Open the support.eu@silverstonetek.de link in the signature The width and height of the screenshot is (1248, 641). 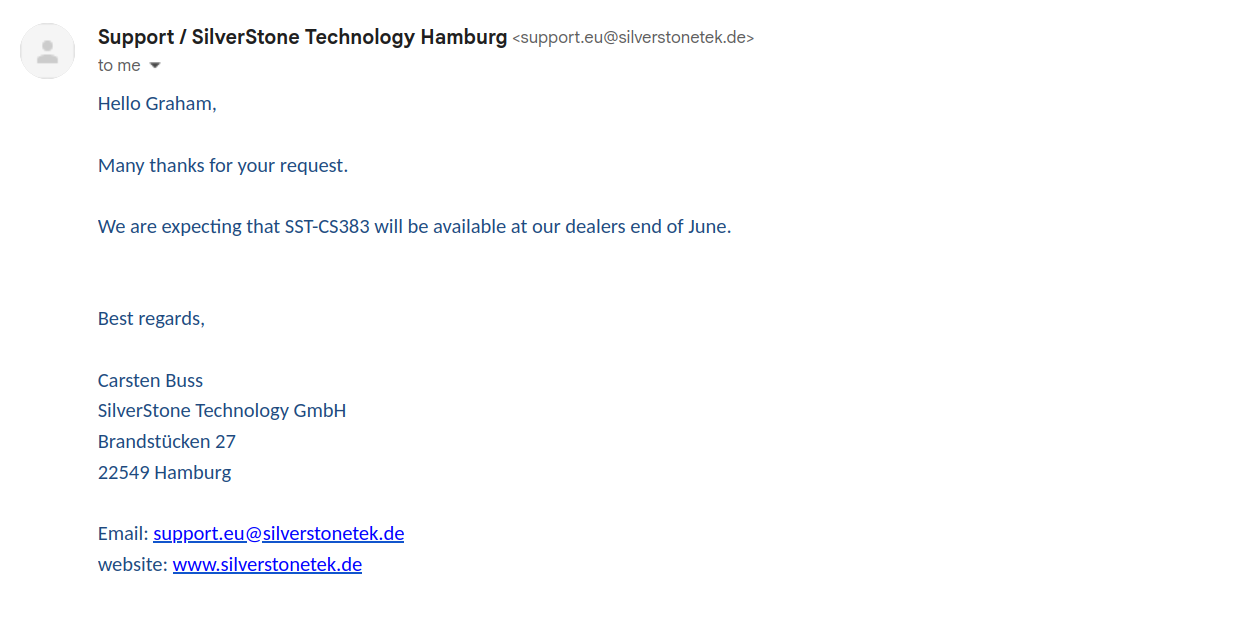pos(278,533)
